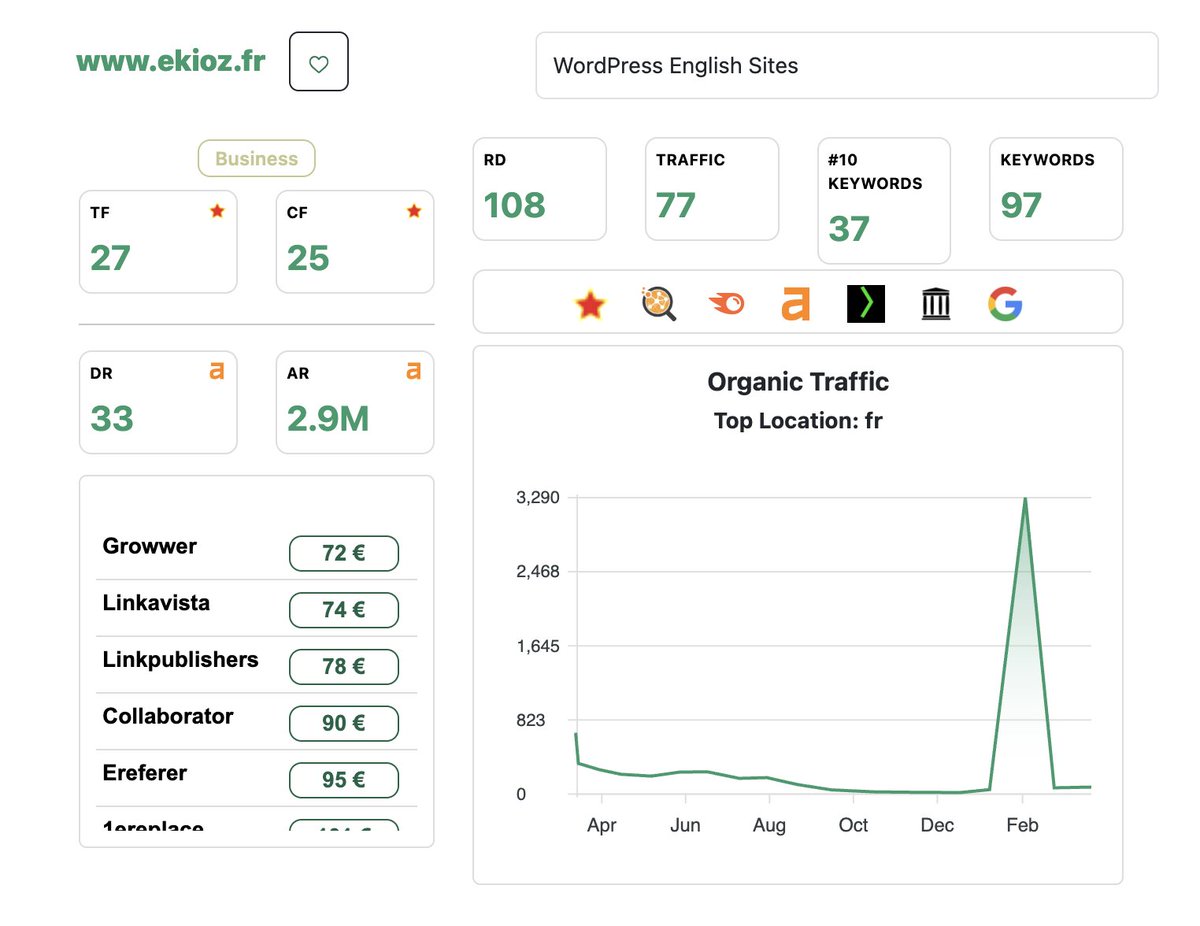The height and width of the screenshot is (926, 1200).
Task: Click the KEYWORDS value 97
Action: 1021,205
